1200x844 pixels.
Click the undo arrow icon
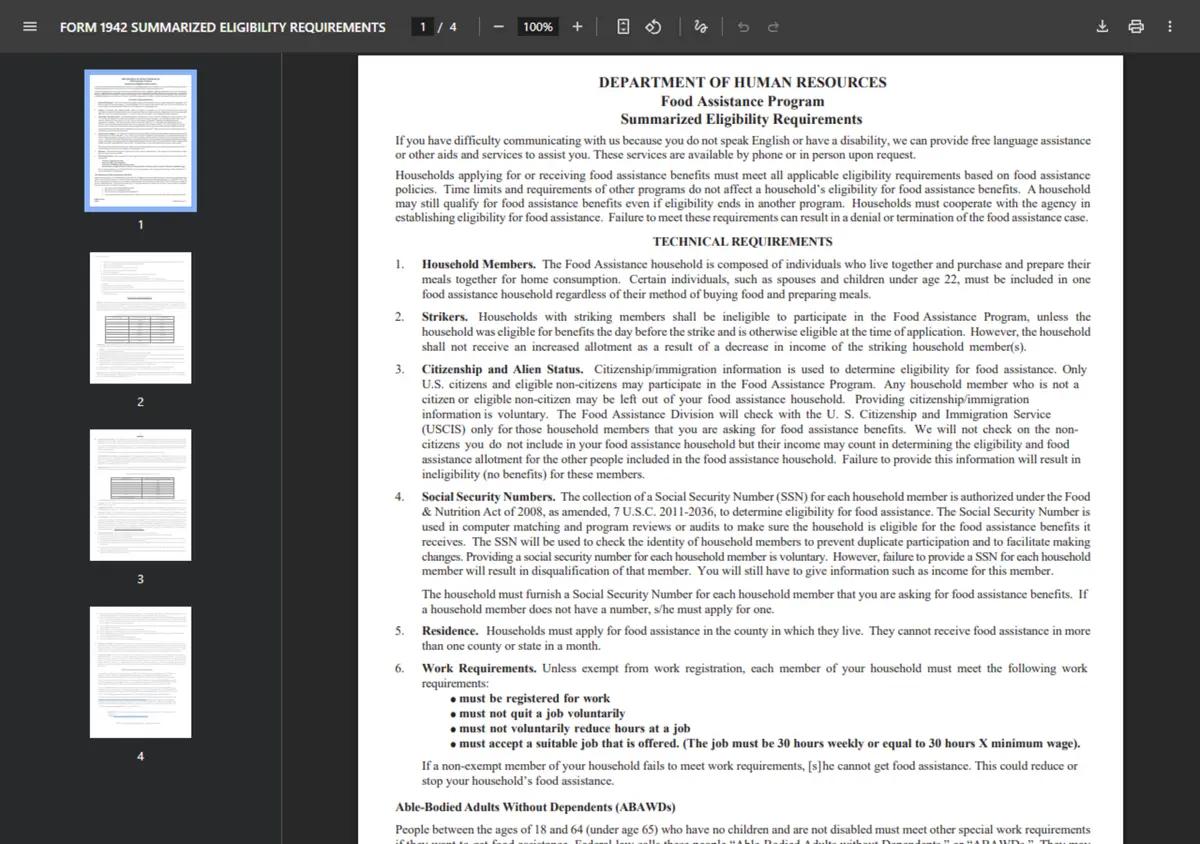pos(743,27)
